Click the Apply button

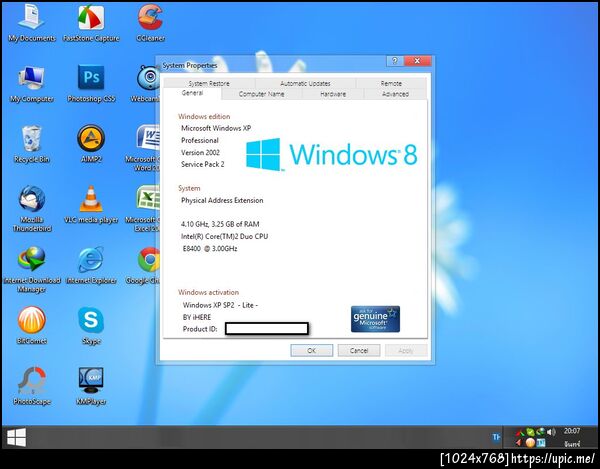pos(406,350)
